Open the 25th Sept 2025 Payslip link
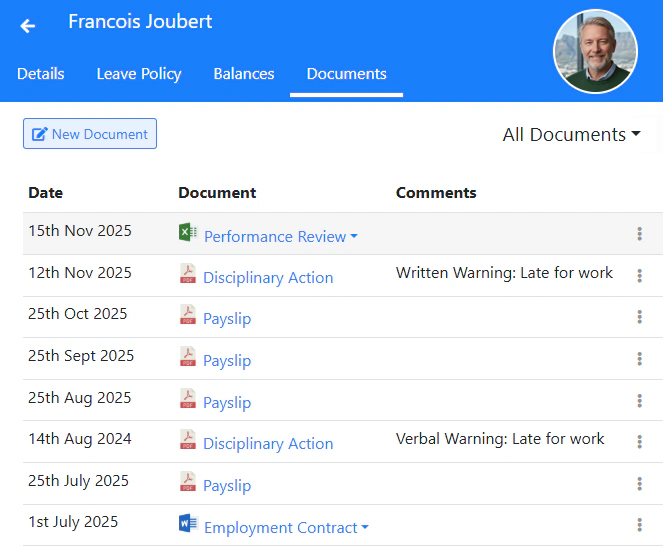663x552 pixels. (x=227, y=361)
